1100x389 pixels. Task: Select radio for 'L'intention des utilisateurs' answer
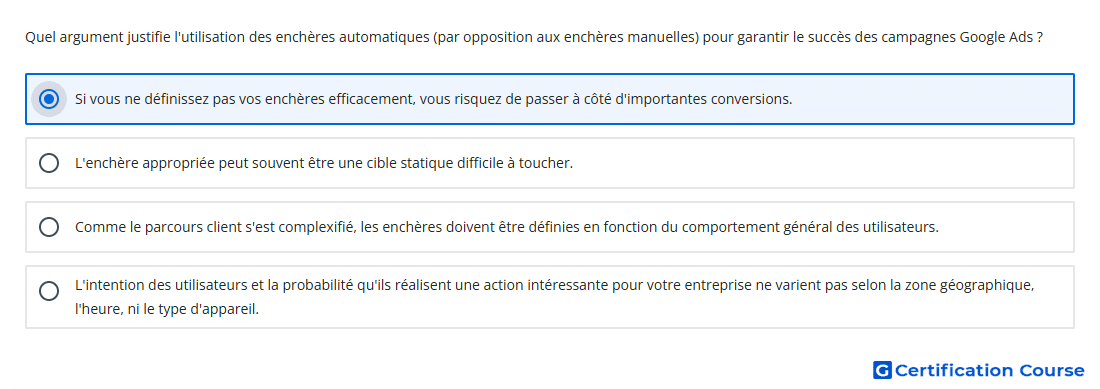(49, 291)
